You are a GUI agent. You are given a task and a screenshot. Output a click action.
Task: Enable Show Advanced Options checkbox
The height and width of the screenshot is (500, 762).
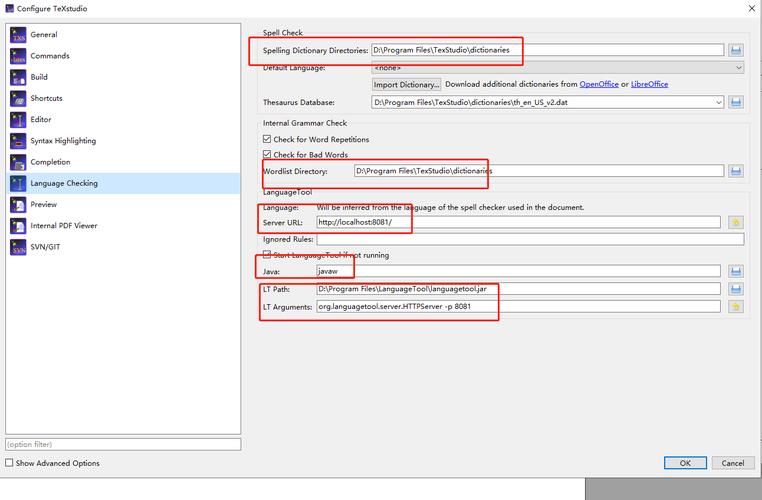pos(9,463)
